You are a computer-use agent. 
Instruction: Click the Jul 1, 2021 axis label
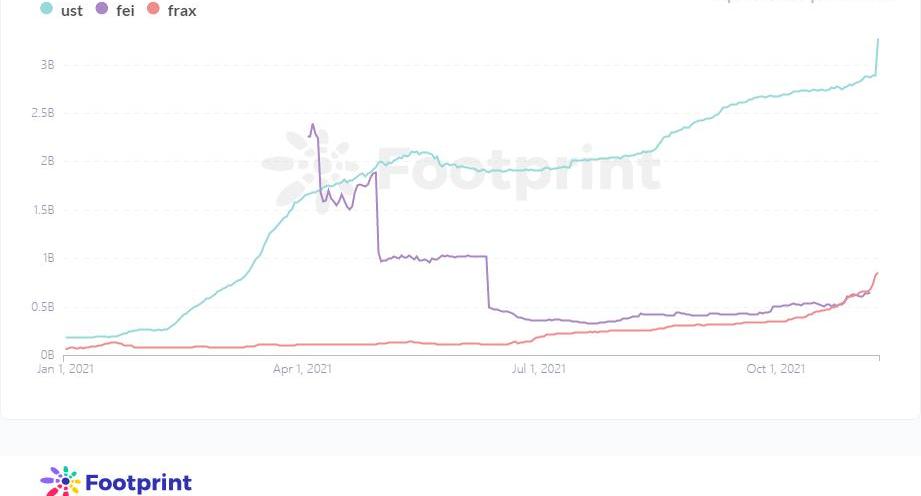[538, 369]
